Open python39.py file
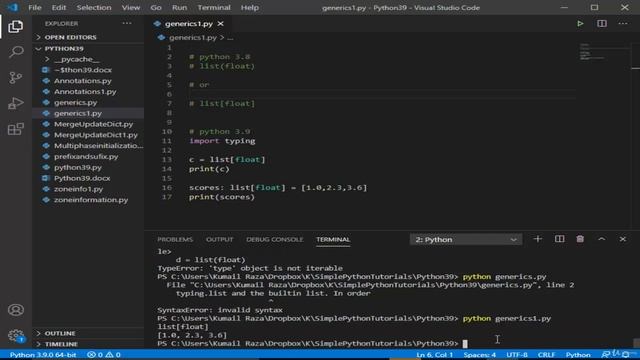Image resolution: width=640 pixels, height=360 pixels. [78, 167]
